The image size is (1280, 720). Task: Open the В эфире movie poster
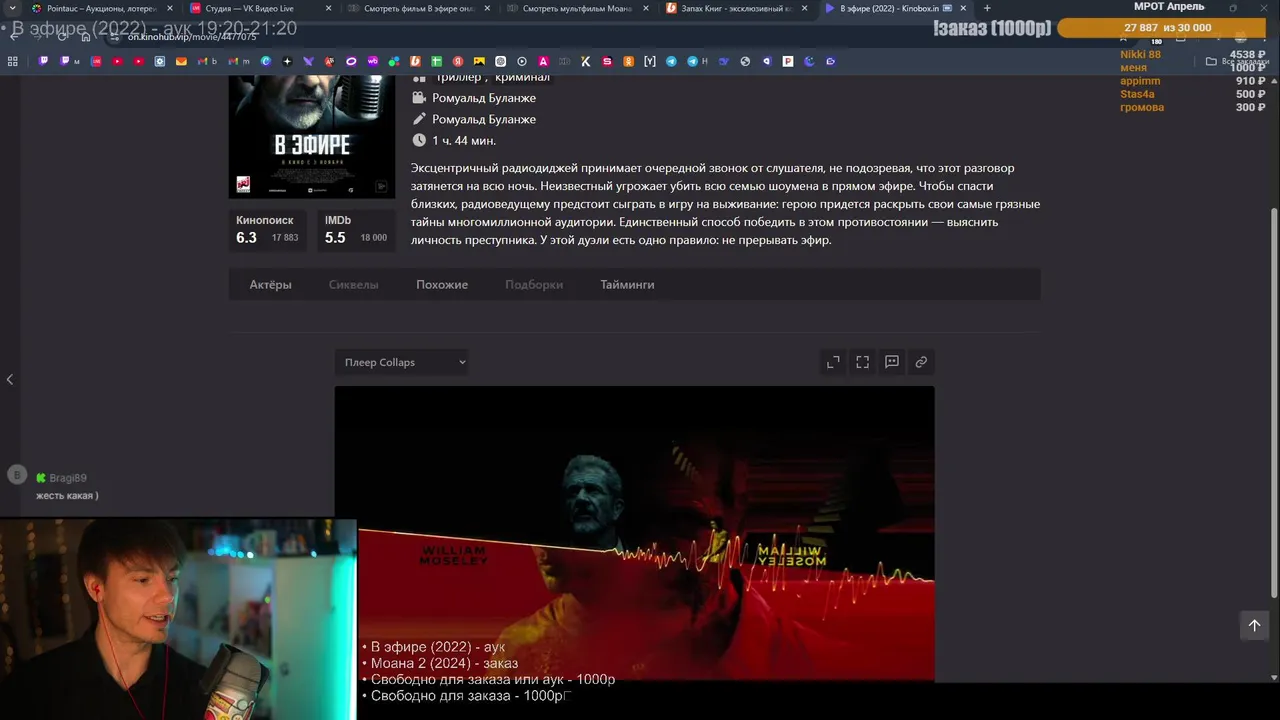pyautogui.click(x=312, y=136)
